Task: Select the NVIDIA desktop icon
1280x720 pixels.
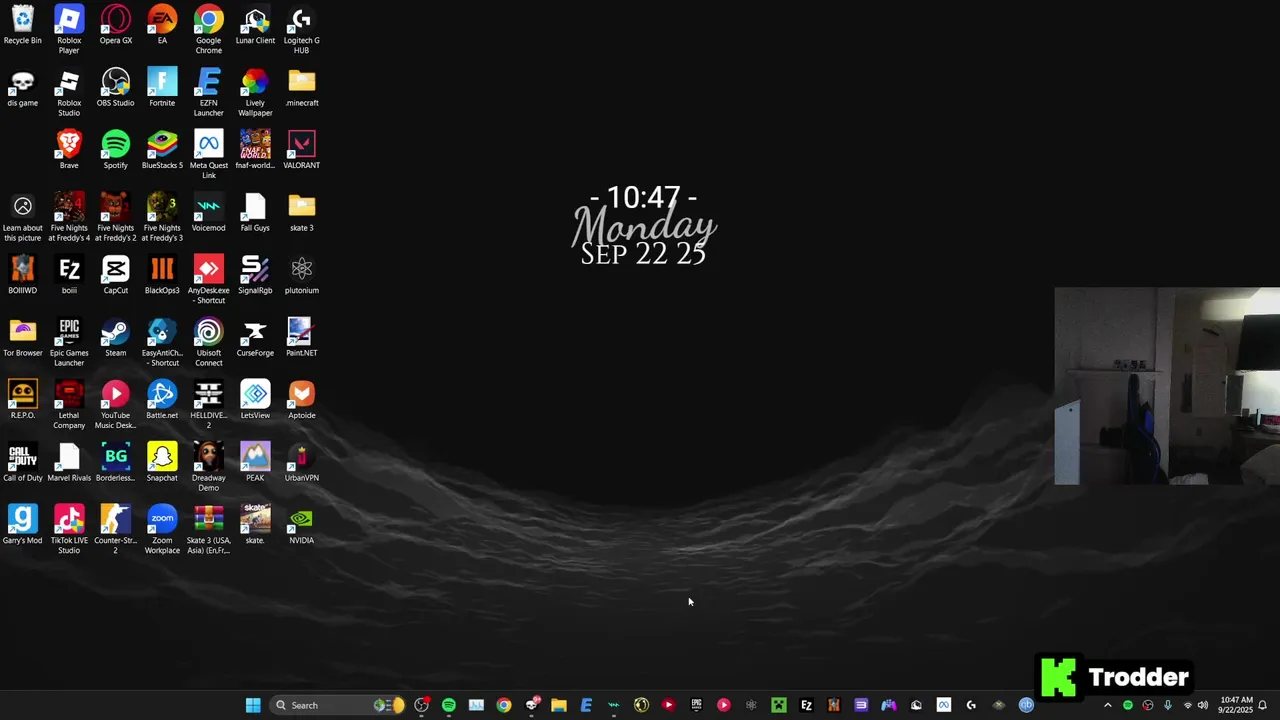Action: click(301, 525)
